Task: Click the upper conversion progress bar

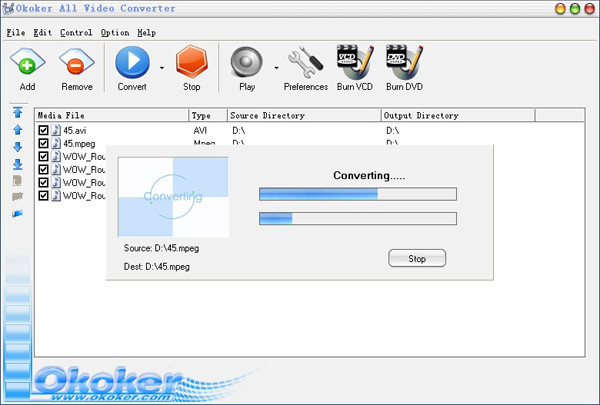Action: tap(358, 194)
